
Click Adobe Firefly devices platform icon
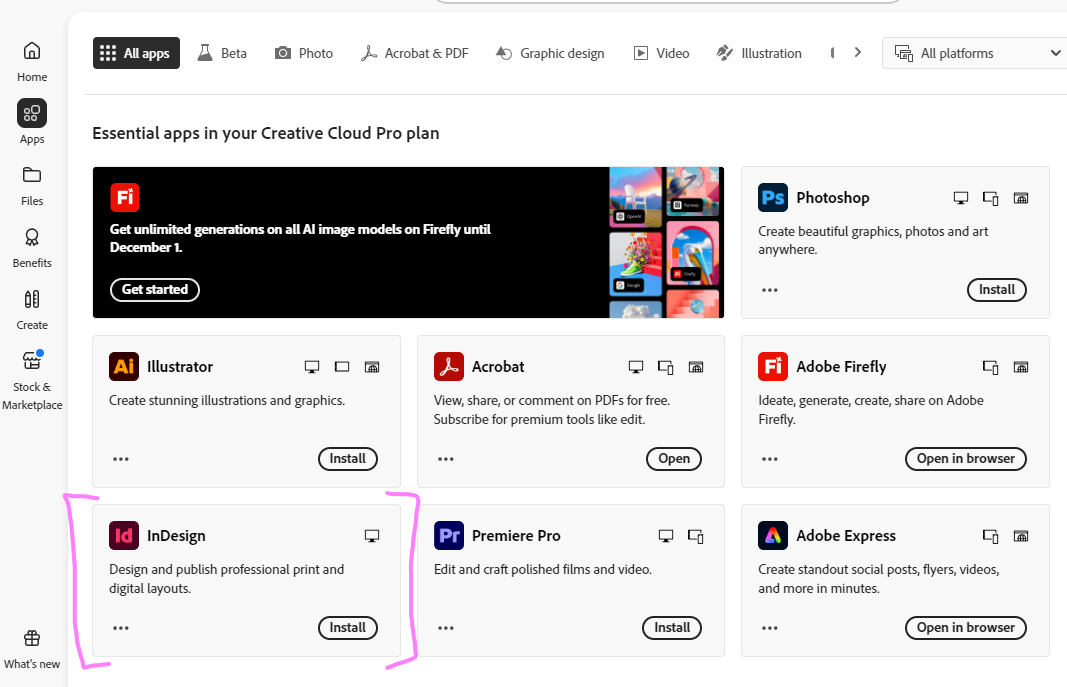[990, 367]
